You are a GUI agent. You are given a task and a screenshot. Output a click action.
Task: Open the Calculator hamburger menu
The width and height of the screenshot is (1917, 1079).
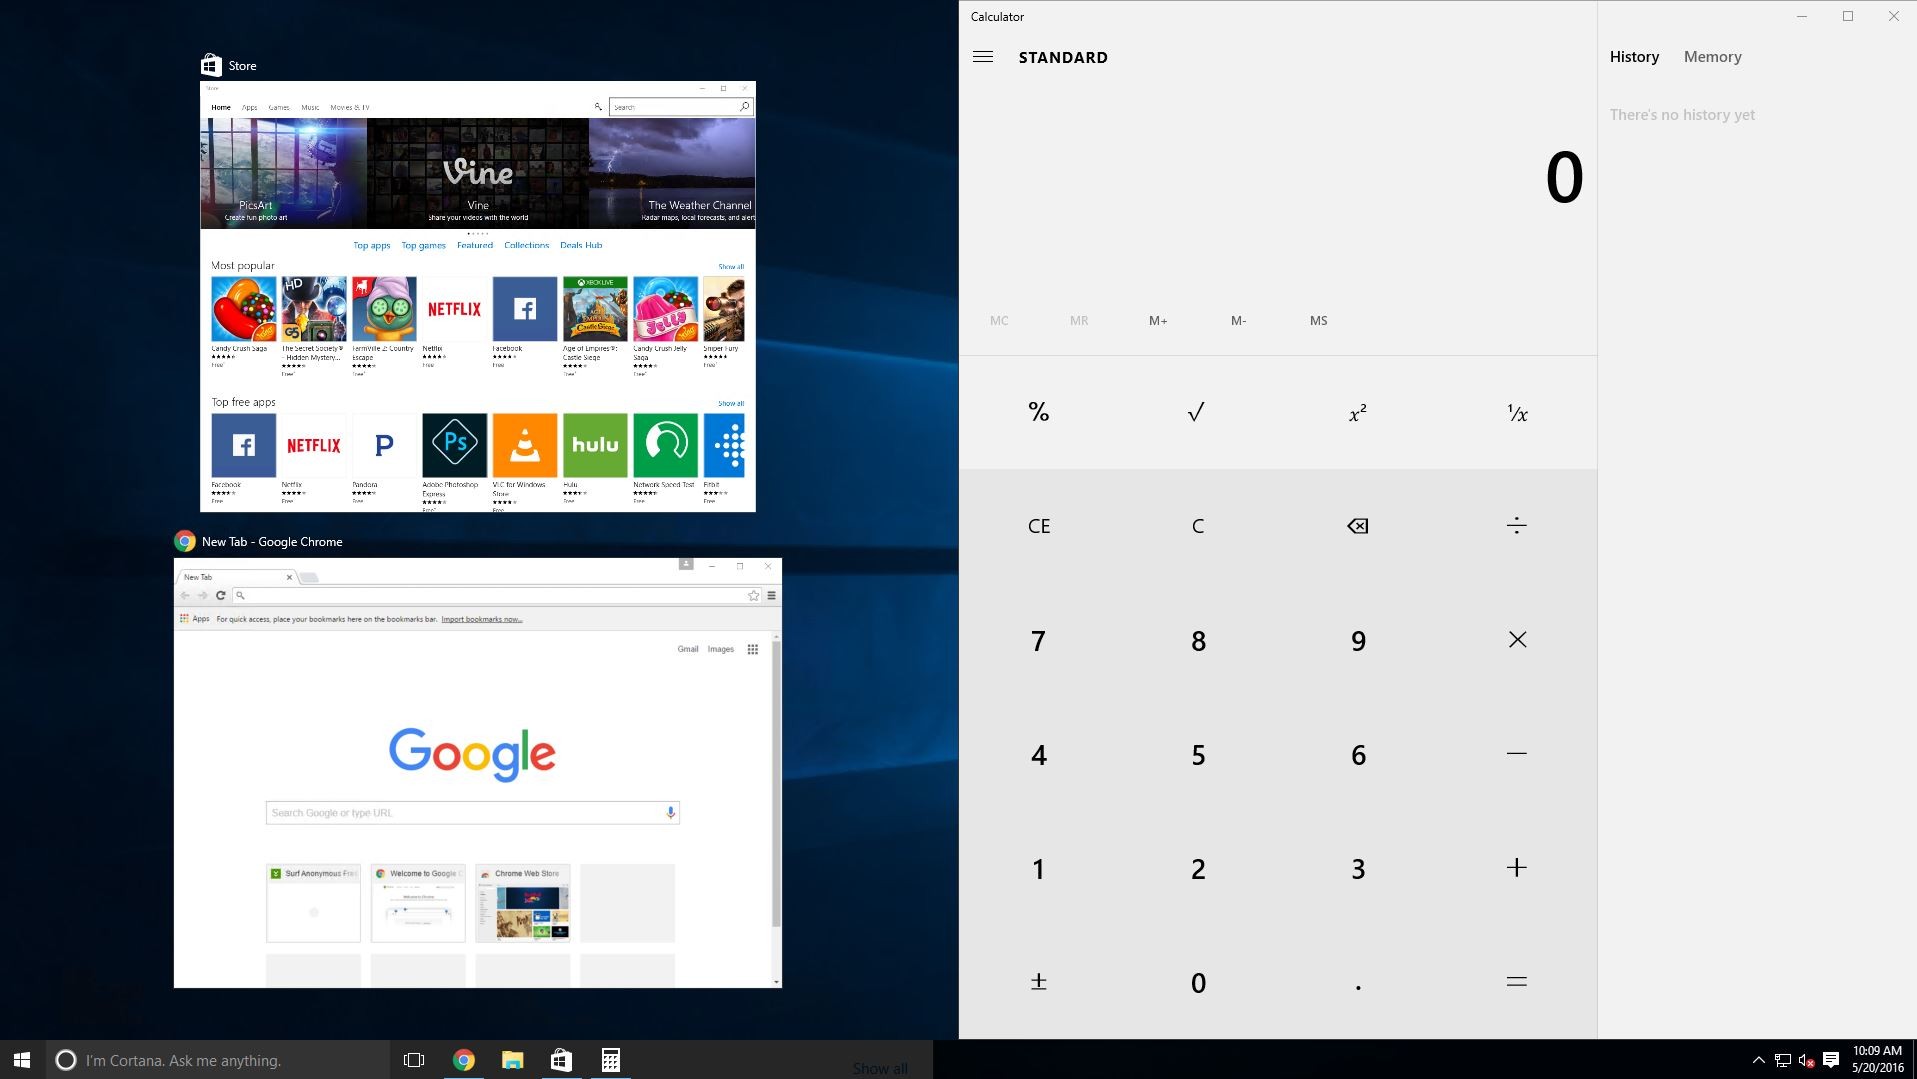click(x=983, y=57)
